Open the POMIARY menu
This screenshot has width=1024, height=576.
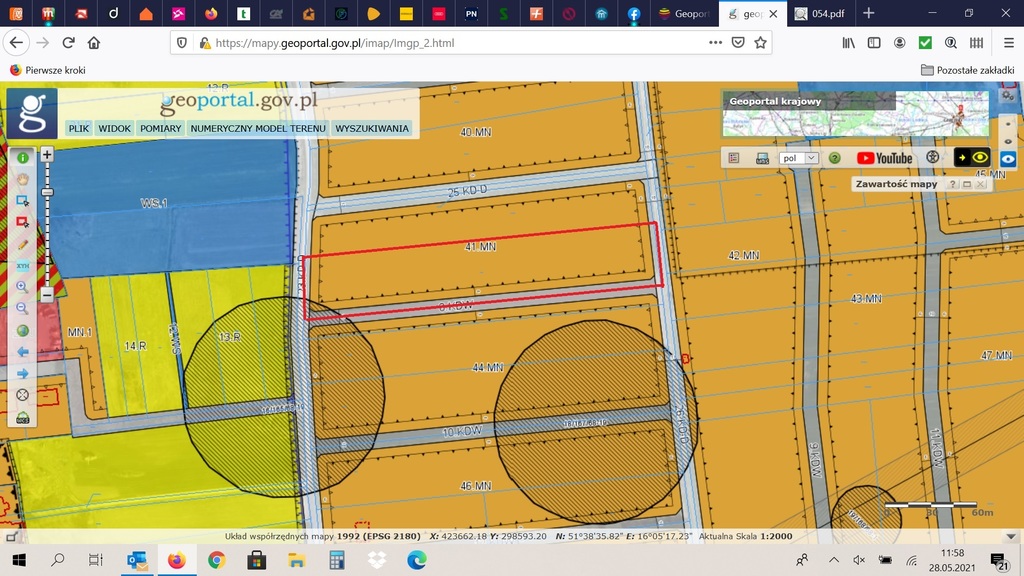[x=161, y=129]
